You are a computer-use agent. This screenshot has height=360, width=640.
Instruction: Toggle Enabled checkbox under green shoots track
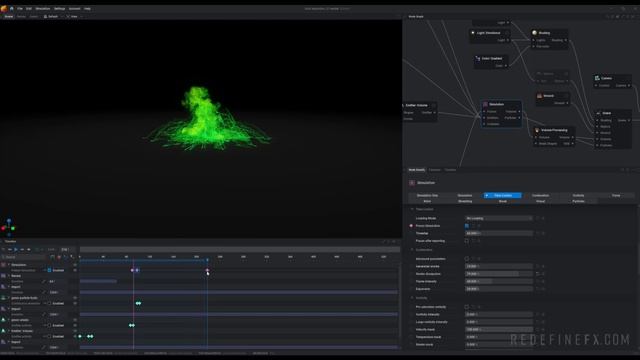pos(49,325)
